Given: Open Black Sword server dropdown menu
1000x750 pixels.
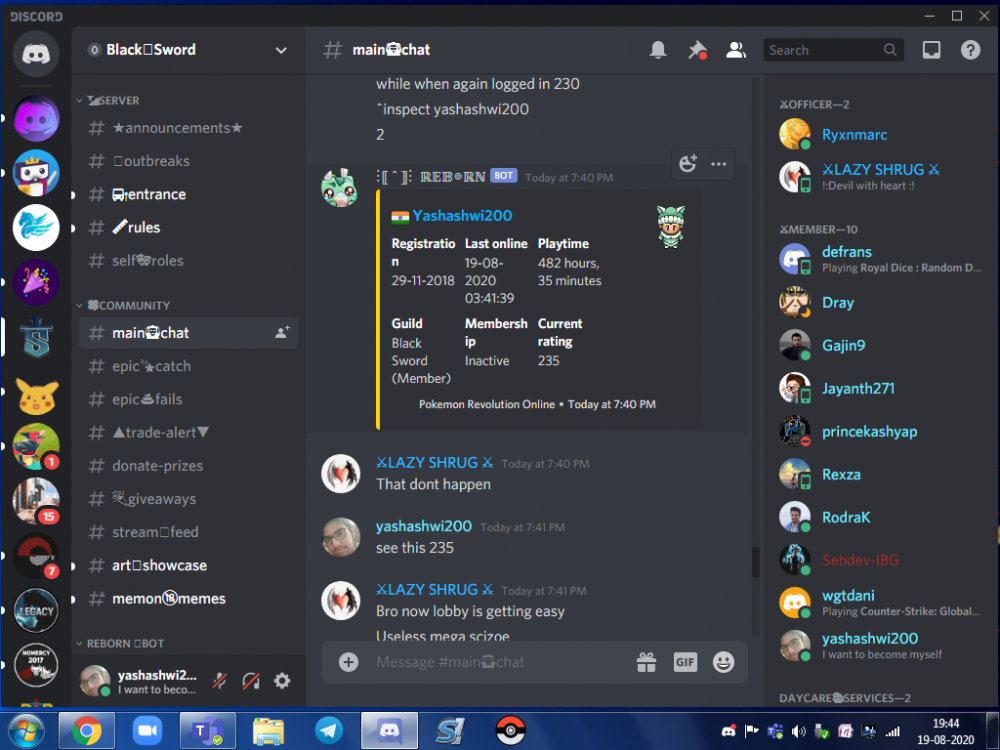Looking at the screenshot, I should point(281,50).
